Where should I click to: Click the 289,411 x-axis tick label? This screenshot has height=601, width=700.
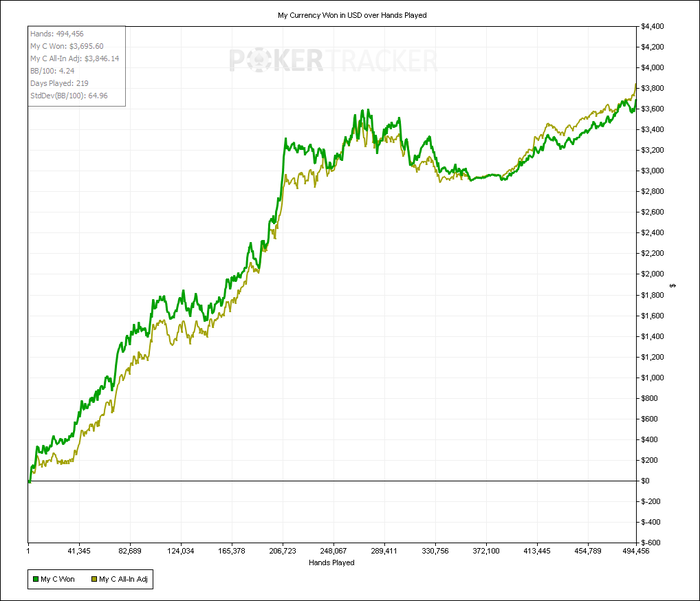(384, 551)
